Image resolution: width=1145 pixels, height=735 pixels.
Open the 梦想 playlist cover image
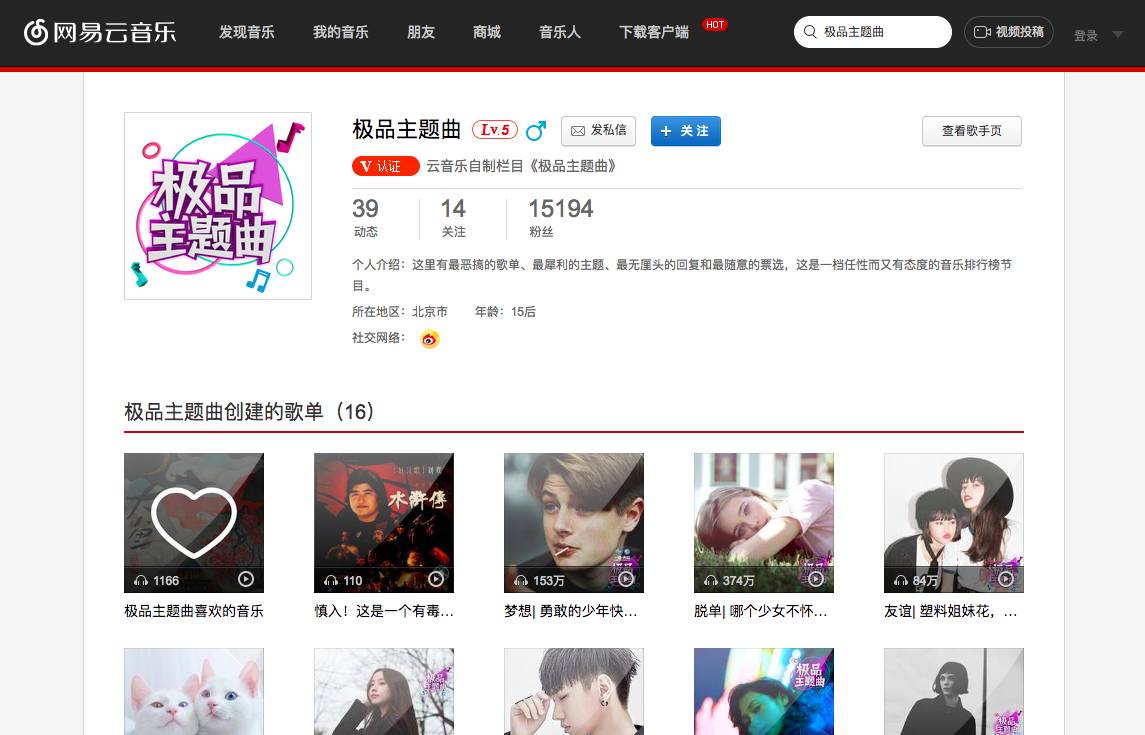(573, 523)
